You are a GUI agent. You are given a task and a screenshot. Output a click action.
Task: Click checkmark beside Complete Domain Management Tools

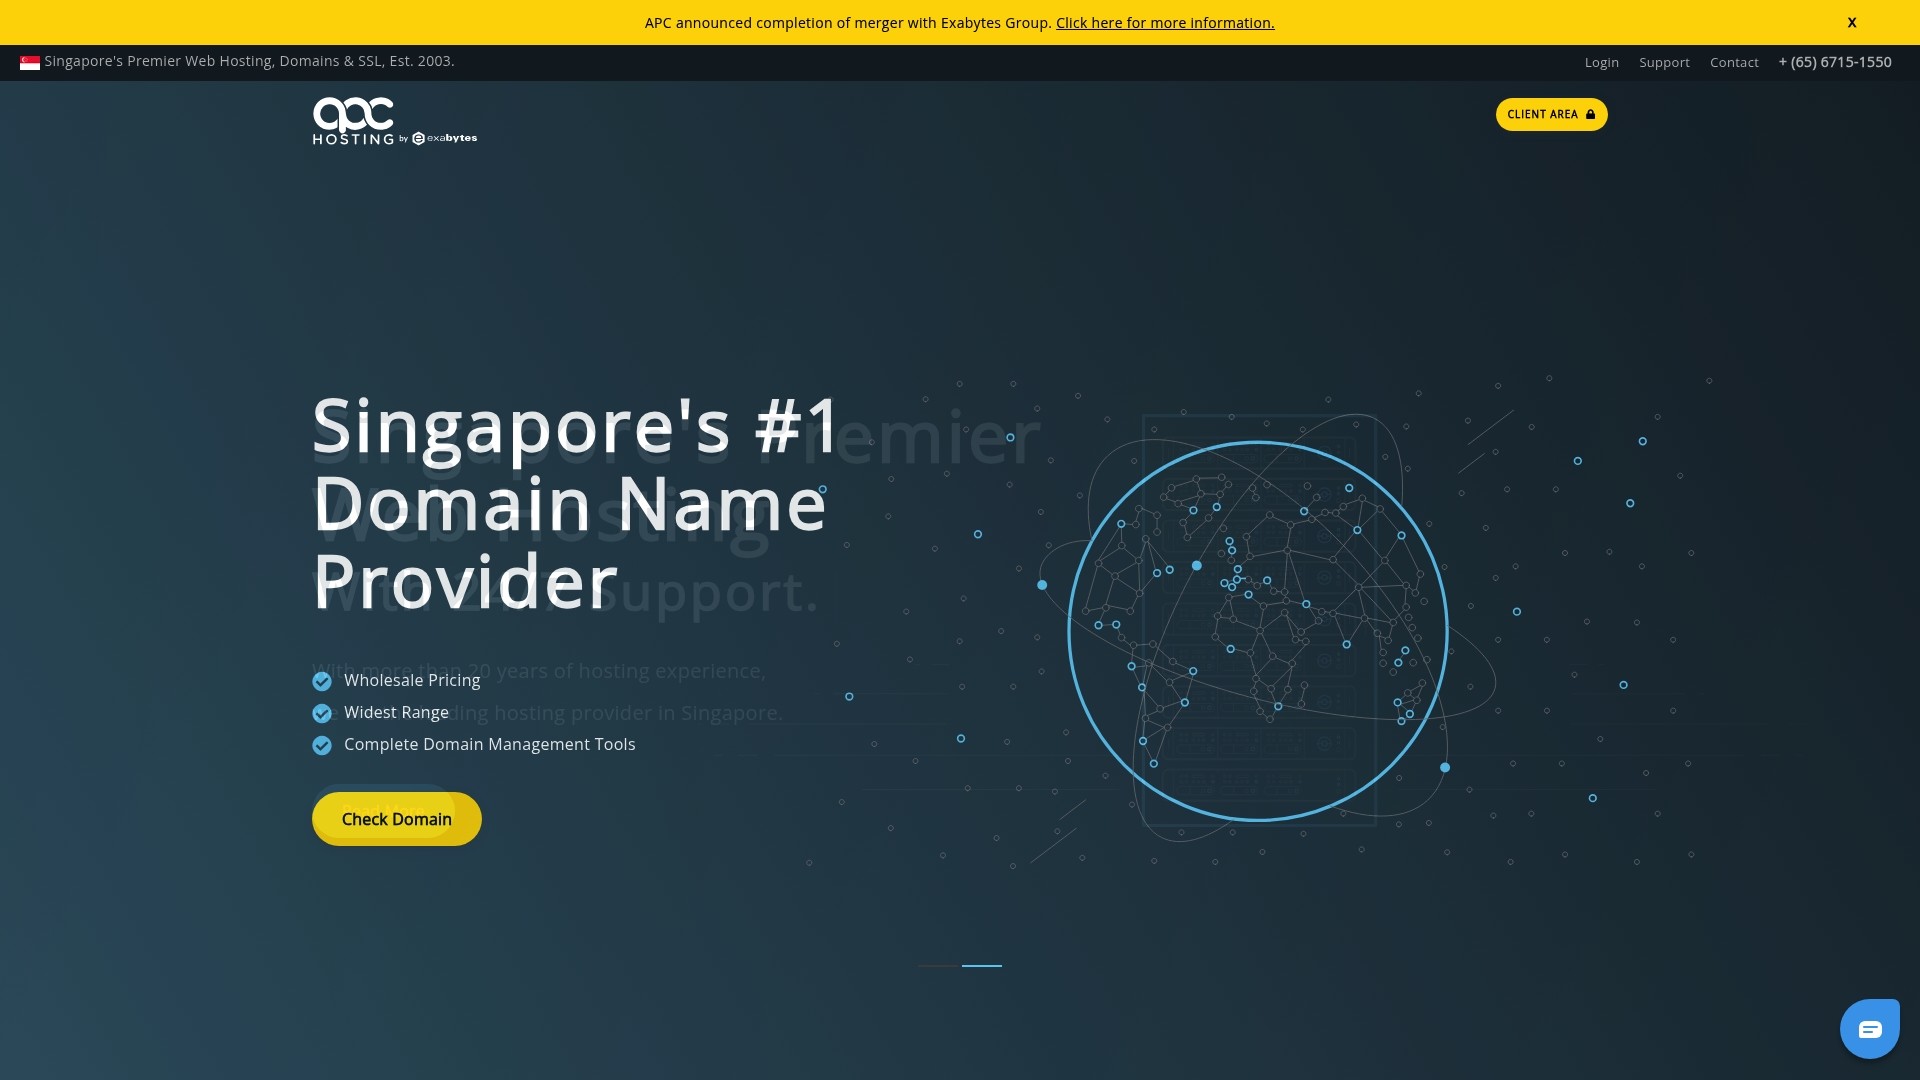(x=322, y=745)
